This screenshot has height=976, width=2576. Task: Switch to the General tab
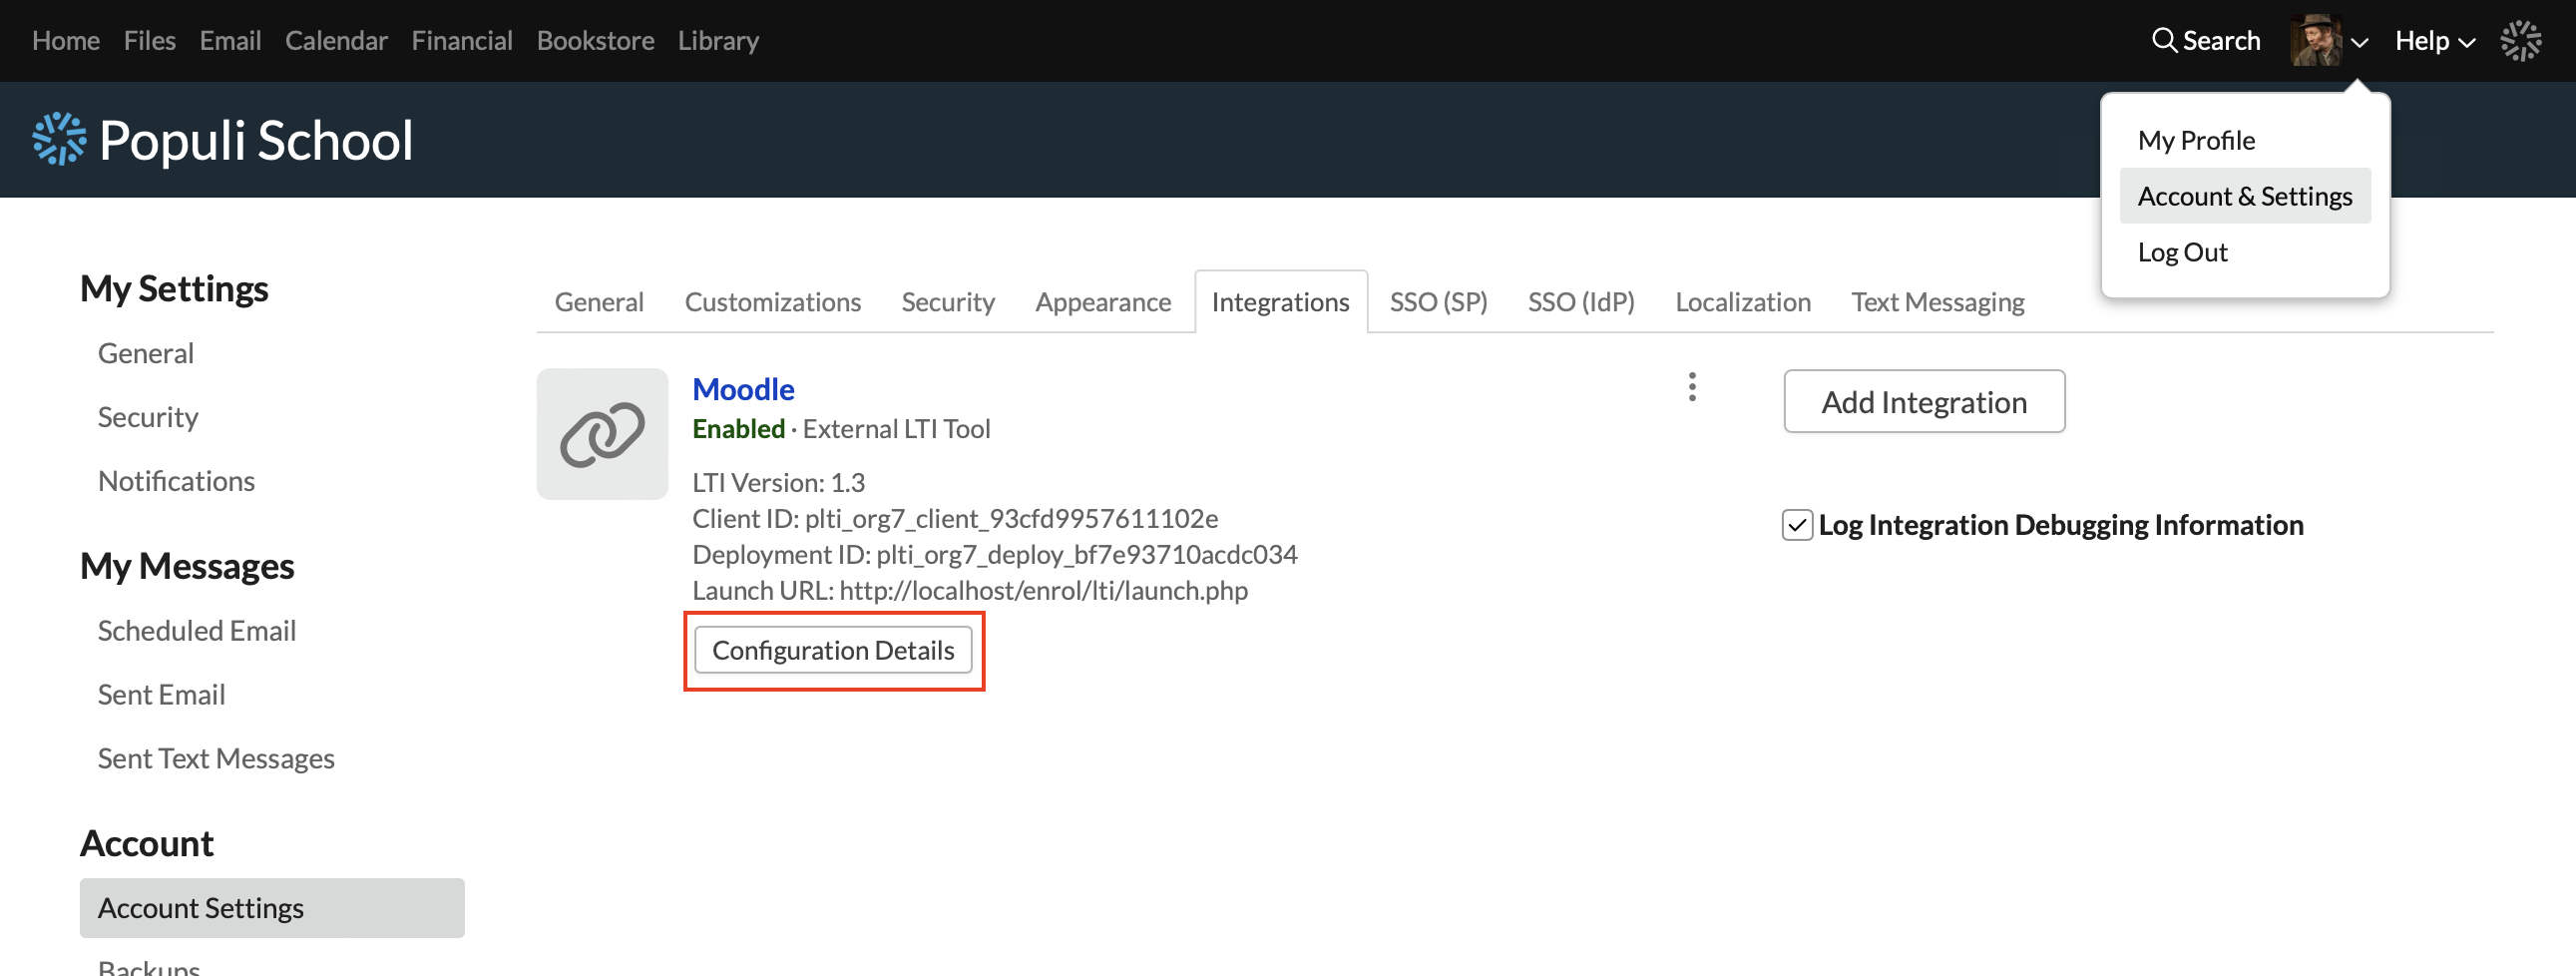(599, 302)
